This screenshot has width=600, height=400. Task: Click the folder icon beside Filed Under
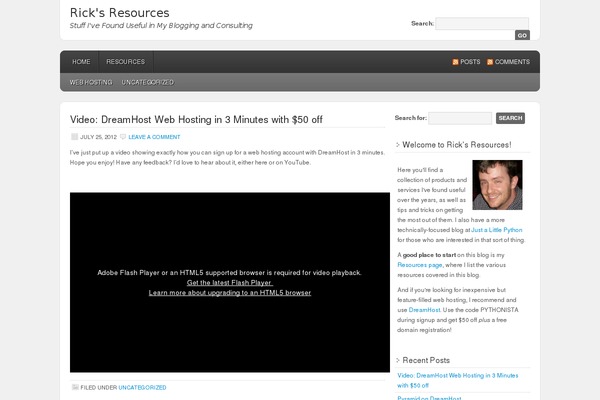click(x=75, y=387)
